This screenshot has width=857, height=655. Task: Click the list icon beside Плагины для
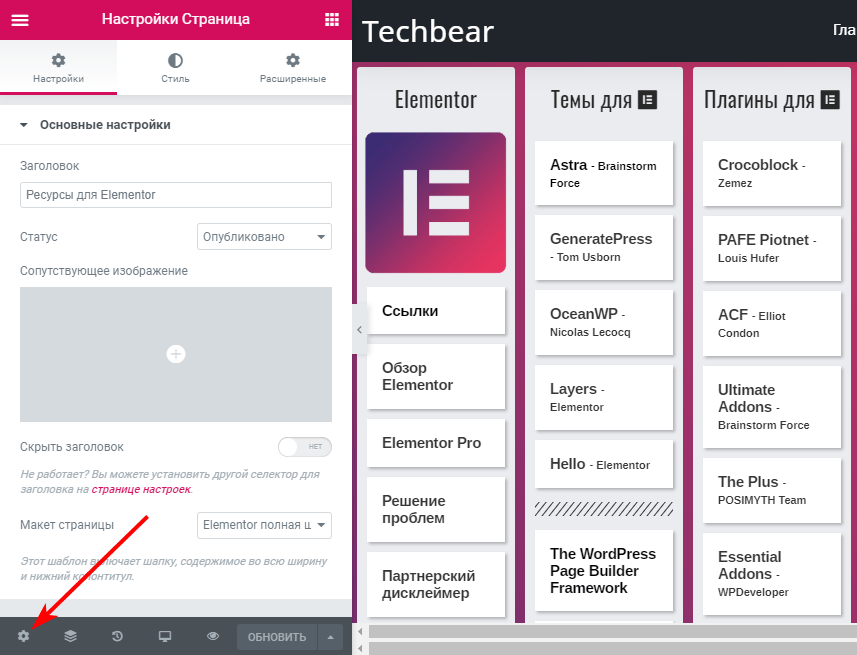click(x=829, y=99)
